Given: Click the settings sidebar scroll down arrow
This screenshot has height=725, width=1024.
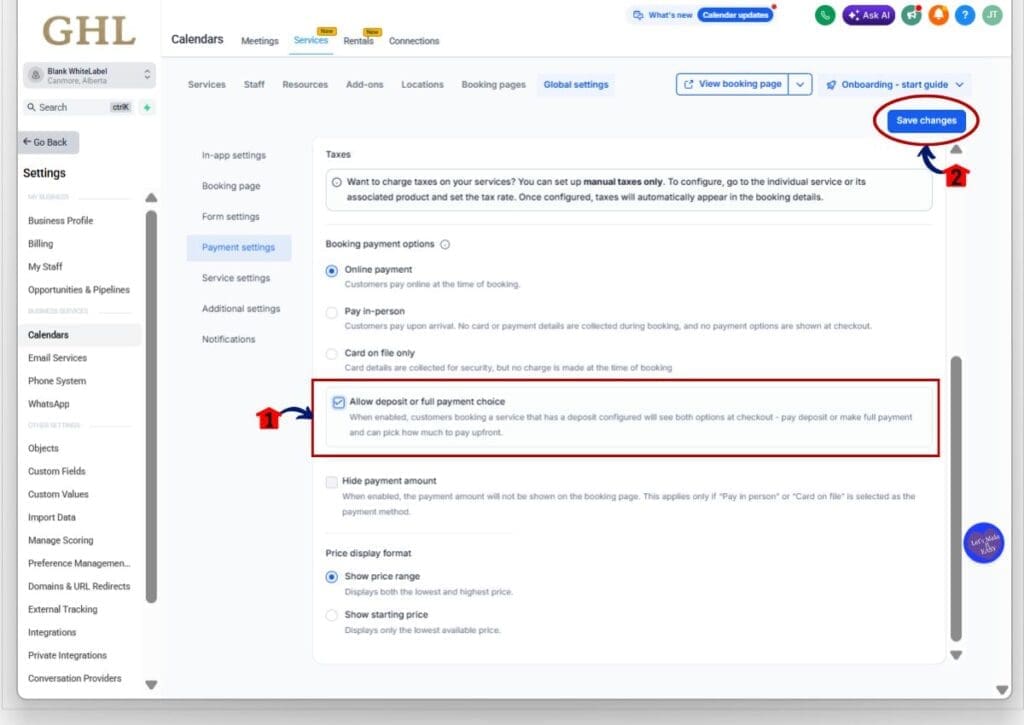Looking at the screenshot, I should 151,685.
